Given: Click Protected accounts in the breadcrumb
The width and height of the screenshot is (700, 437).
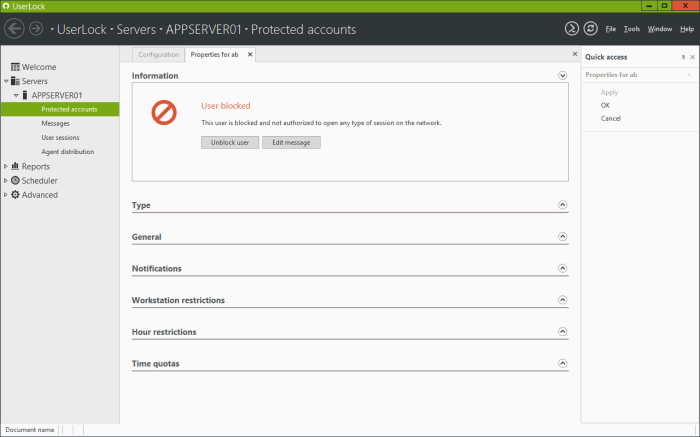Looking at the screenshot, I should tap(304, 29).
